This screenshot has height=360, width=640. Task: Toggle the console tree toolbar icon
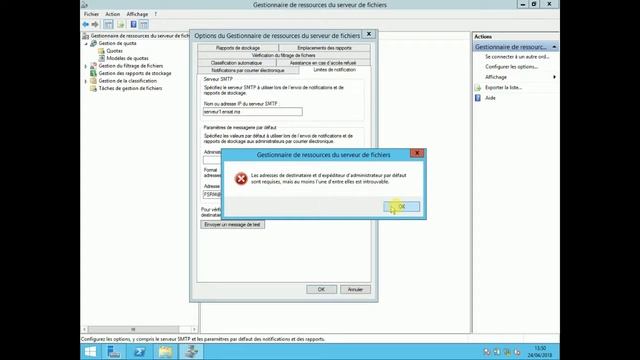108,24
